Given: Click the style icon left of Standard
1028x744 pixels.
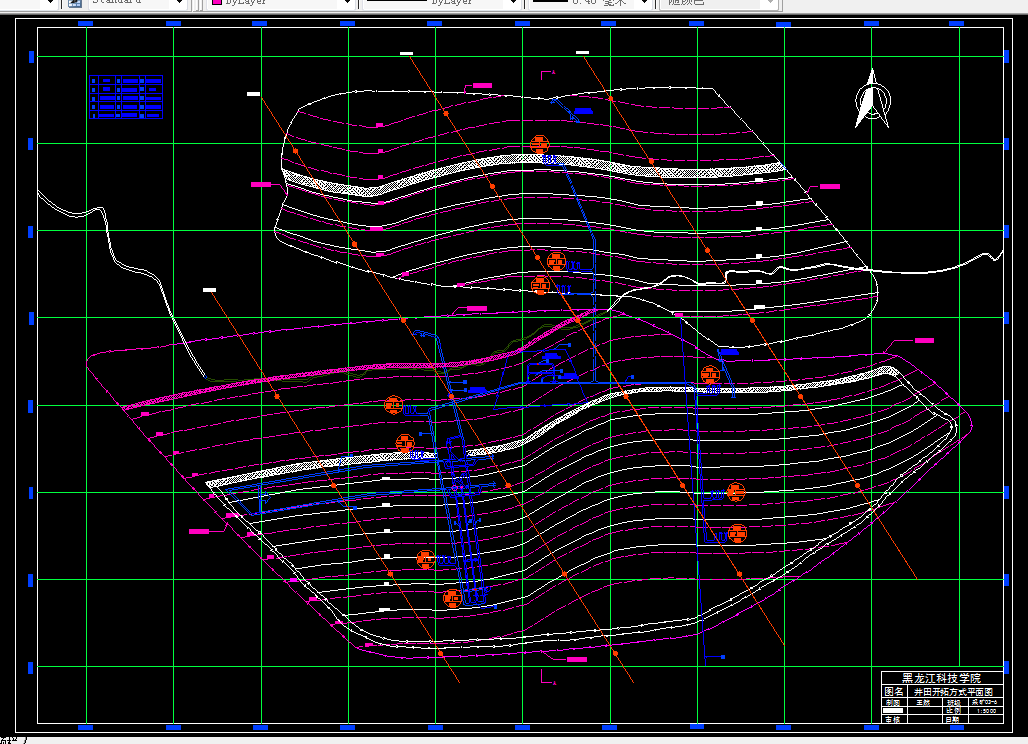Looking at the screenshot, I should pos(74,3).
